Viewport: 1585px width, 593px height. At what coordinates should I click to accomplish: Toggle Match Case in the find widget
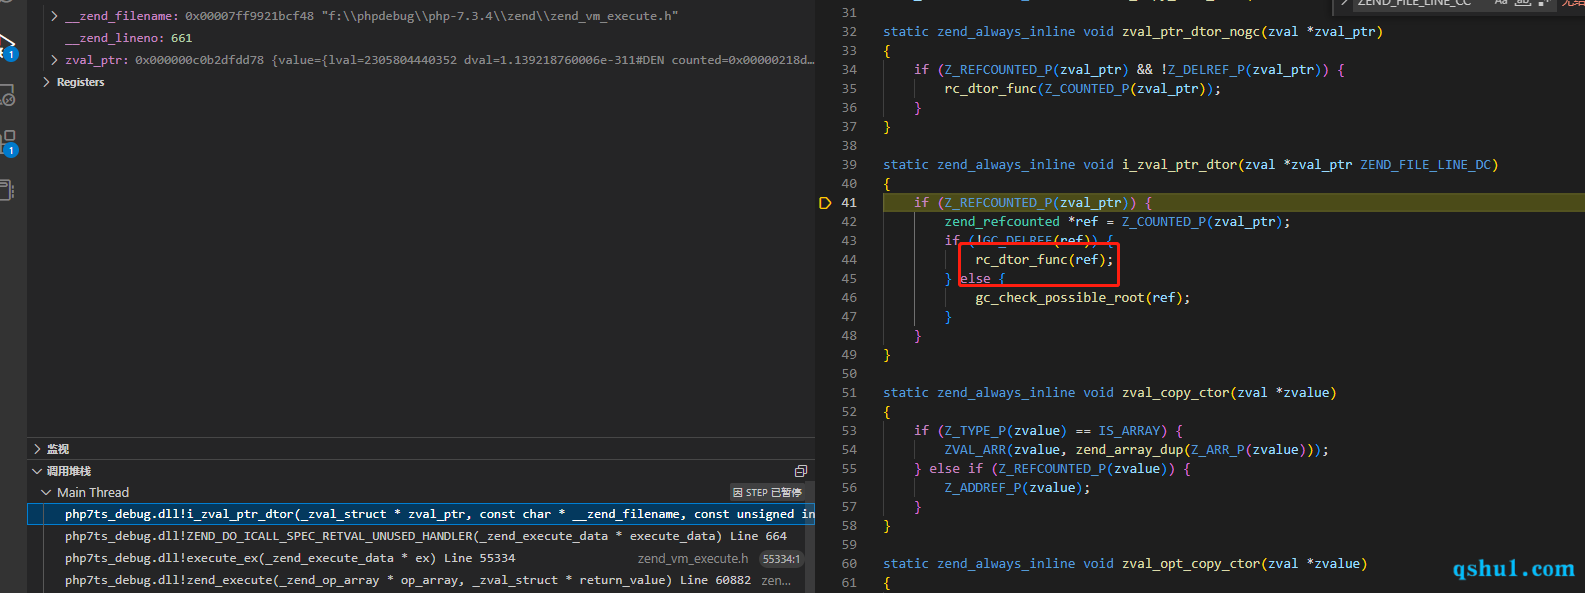click(1501, 3)
